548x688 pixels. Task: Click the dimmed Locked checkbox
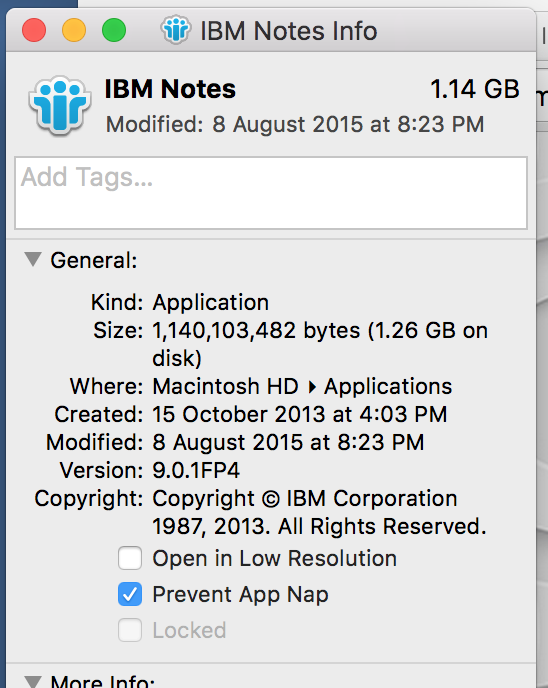pos(130,630)
